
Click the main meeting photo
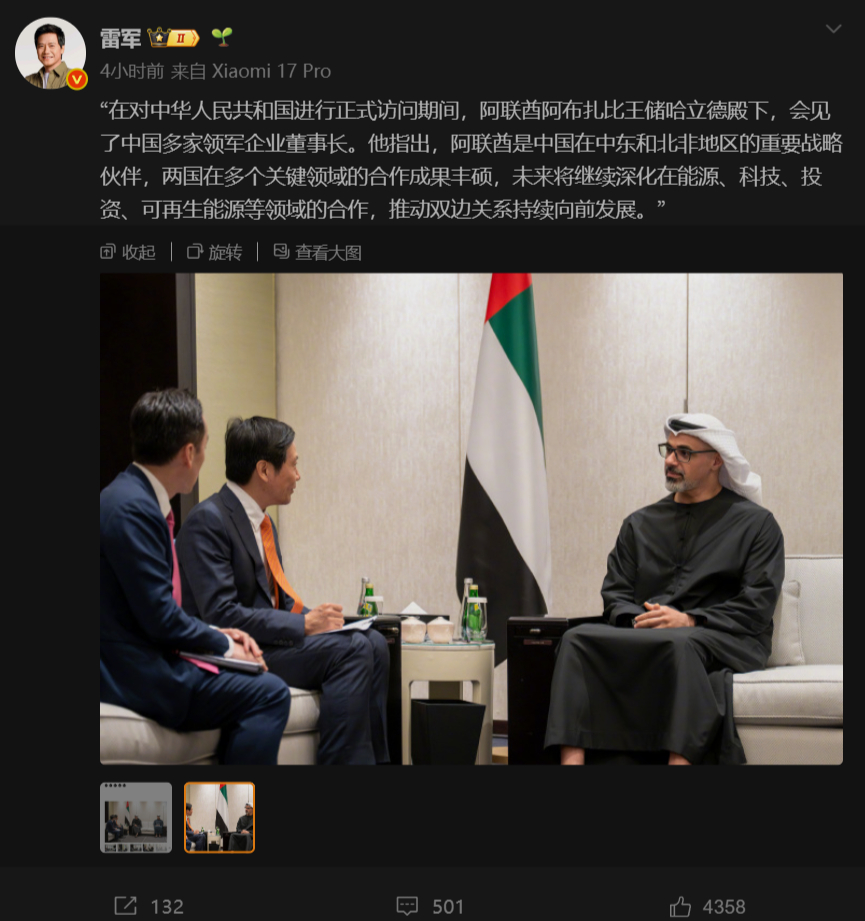[x=471, y=519]
